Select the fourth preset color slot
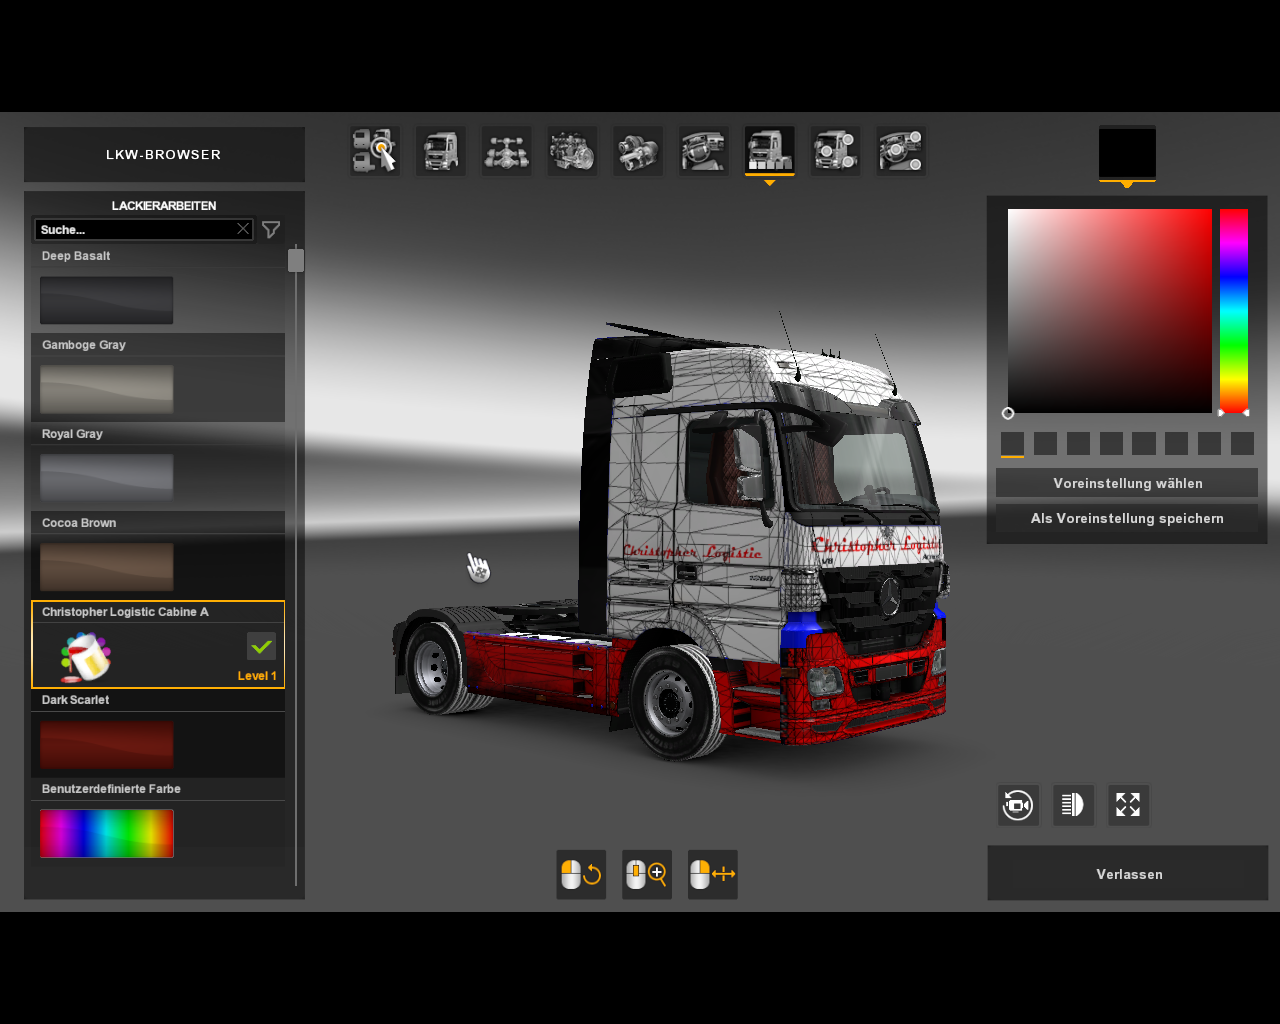The width and height of the screenshot is (1280, 1024). coord(1111,443)
